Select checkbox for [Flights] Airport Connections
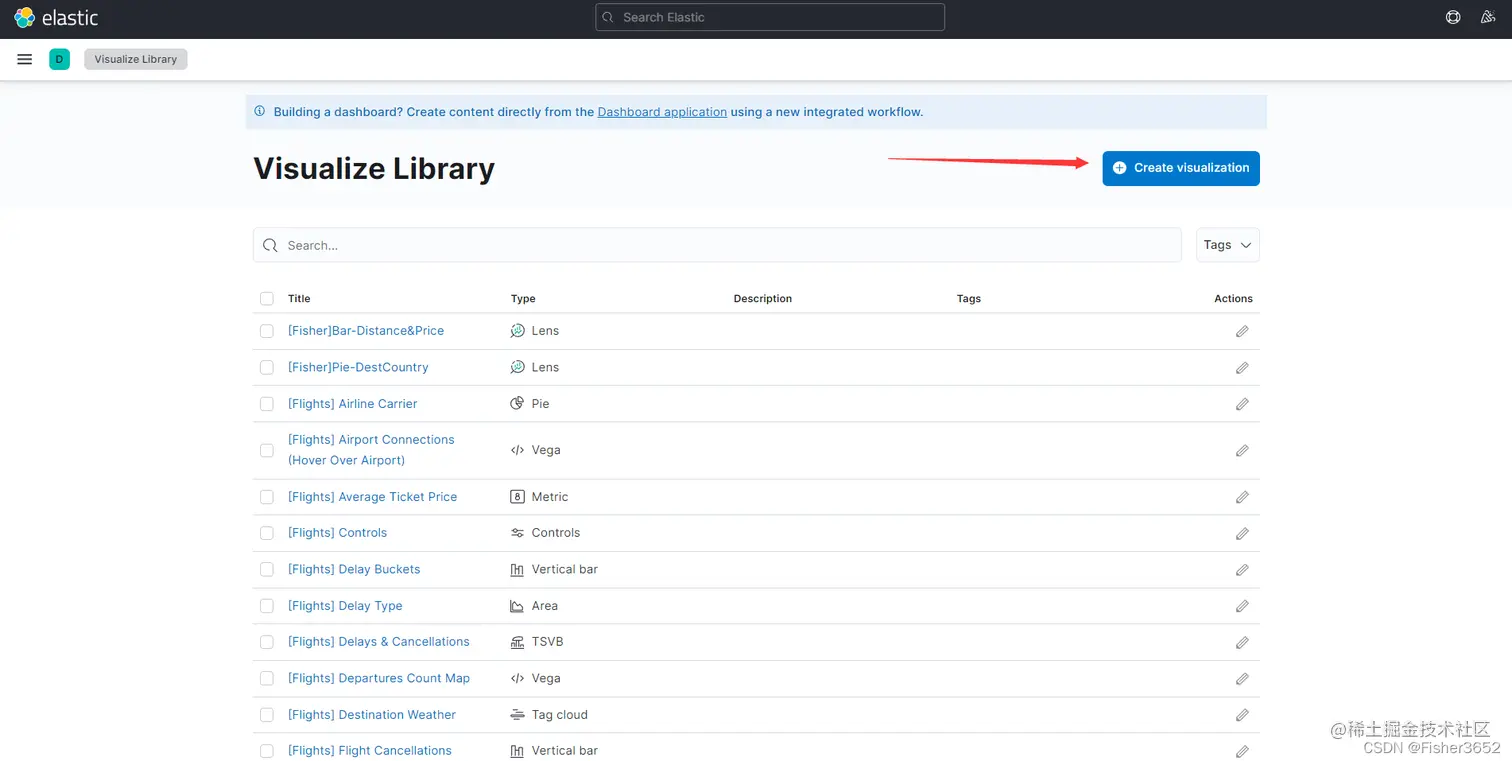Viewport: 1512px width, 761px height. pos(266,451)
